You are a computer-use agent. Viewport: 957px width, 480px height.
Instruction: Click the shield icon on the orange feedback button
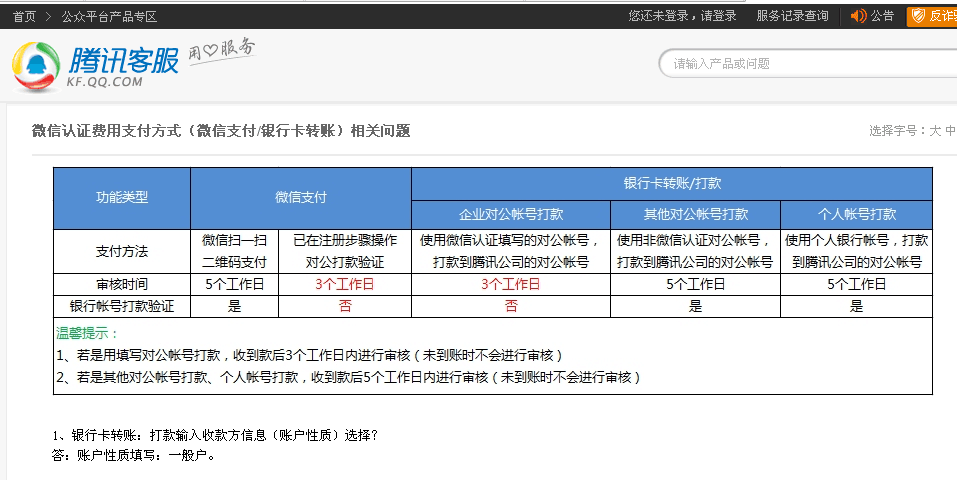point(917,16)
